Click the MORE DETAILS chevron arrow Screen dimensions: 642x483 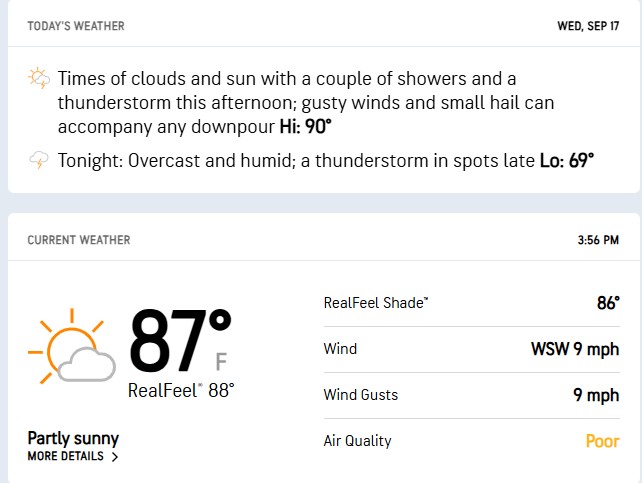point(115,457)
